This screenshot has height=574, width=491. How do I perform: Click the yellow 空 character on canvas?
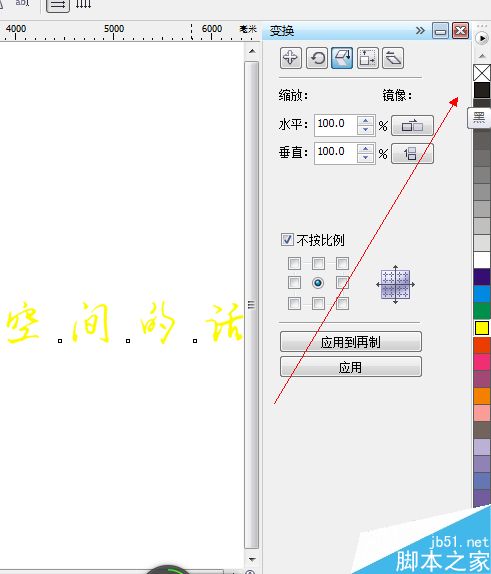click(x=23, y=322)
